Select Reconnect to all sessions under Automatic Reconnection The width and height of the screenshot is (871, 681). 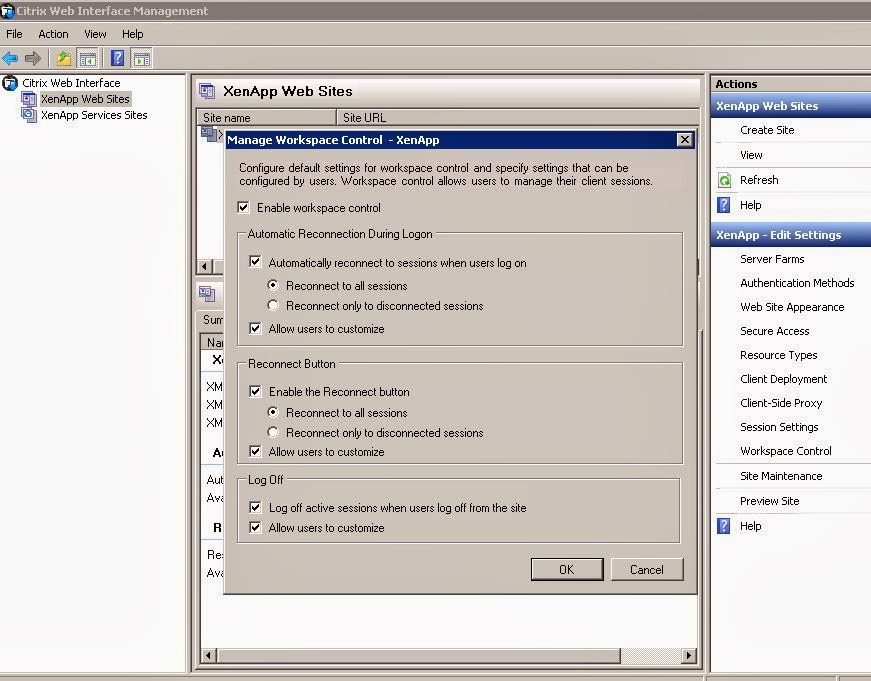point(273,285)
